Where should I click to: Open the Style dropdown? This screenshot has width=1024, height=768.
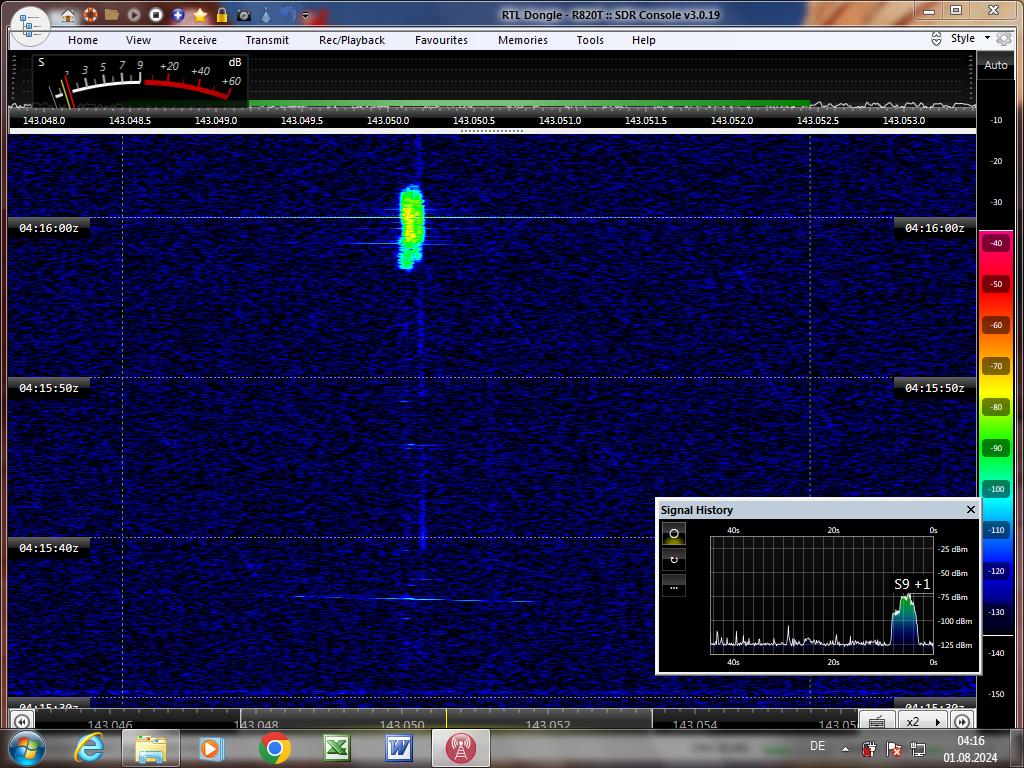pyautogui.click(x=970, y=38)
